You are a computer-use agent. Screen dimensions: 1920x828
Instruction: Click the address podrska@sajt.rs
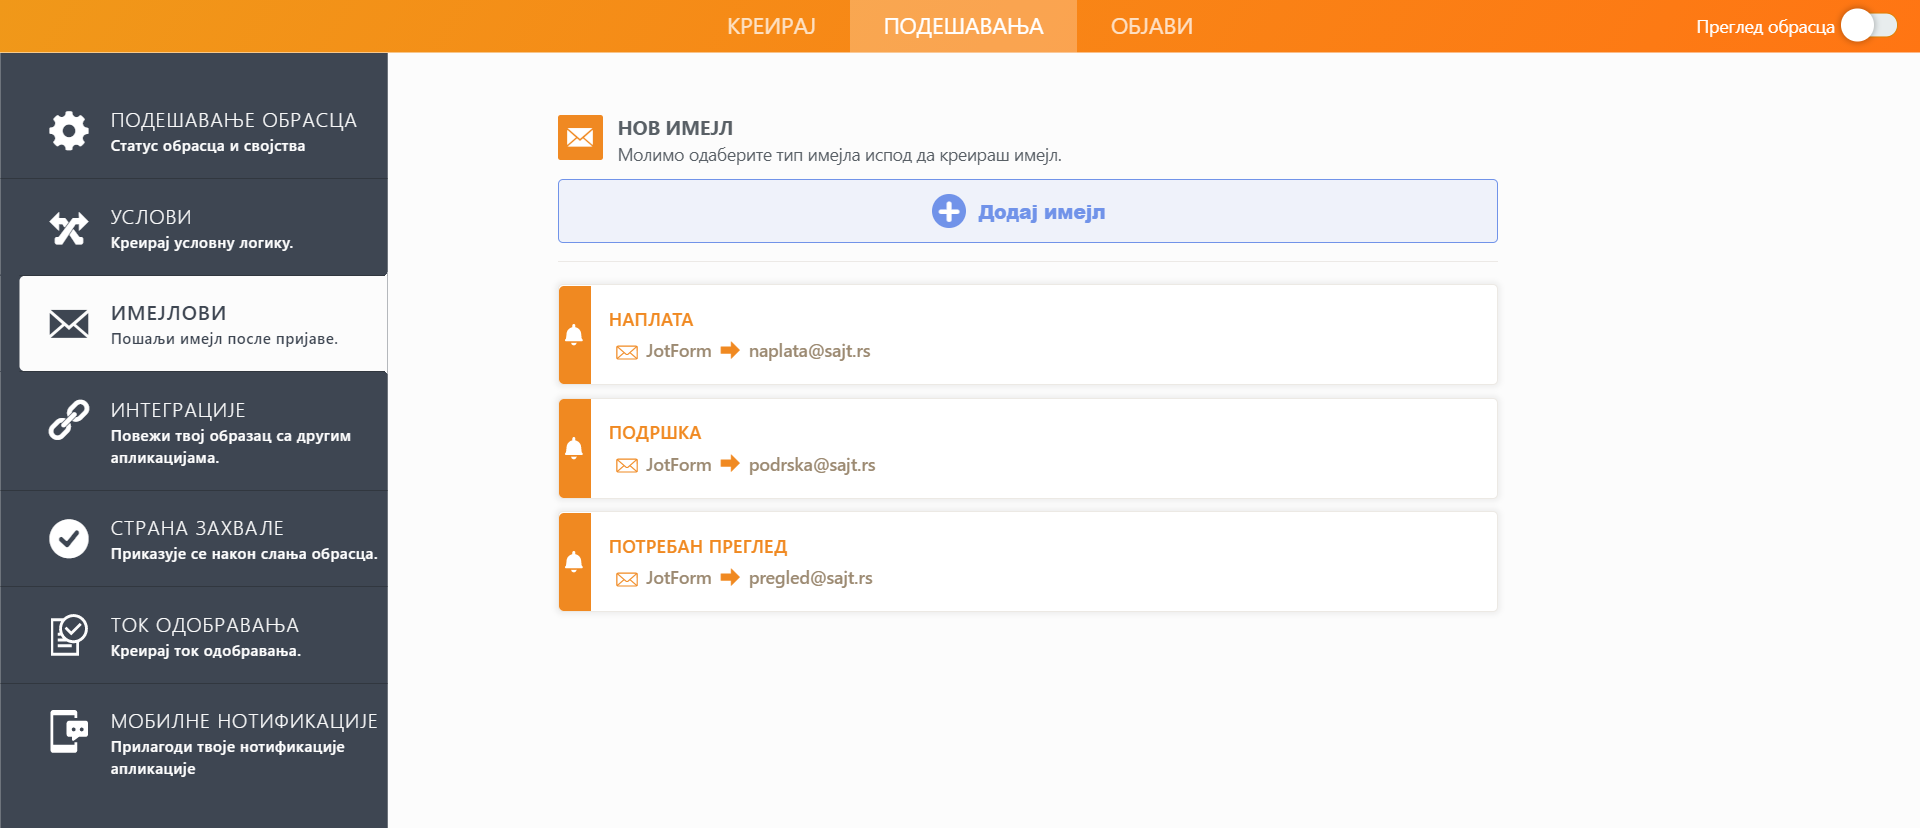812,465
